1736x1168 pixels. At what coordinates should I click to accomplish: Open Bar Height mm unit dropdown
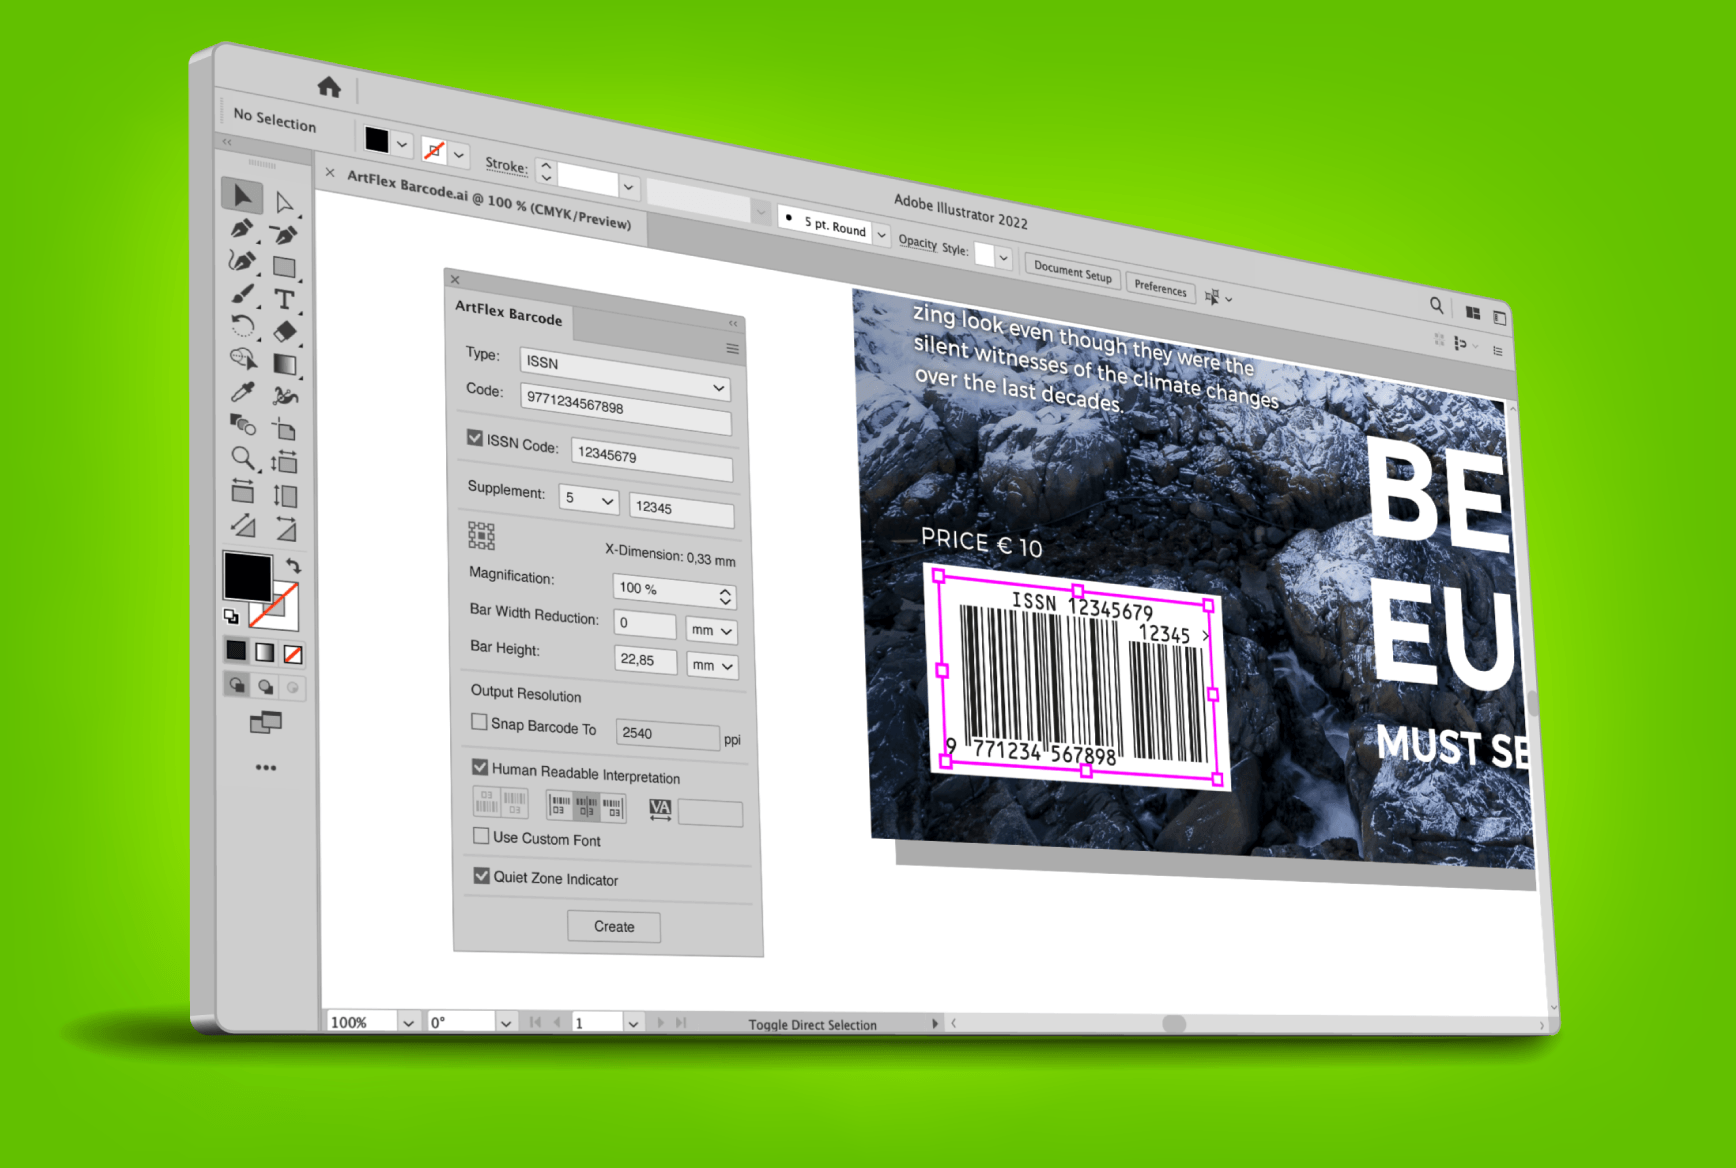(713, 665)
